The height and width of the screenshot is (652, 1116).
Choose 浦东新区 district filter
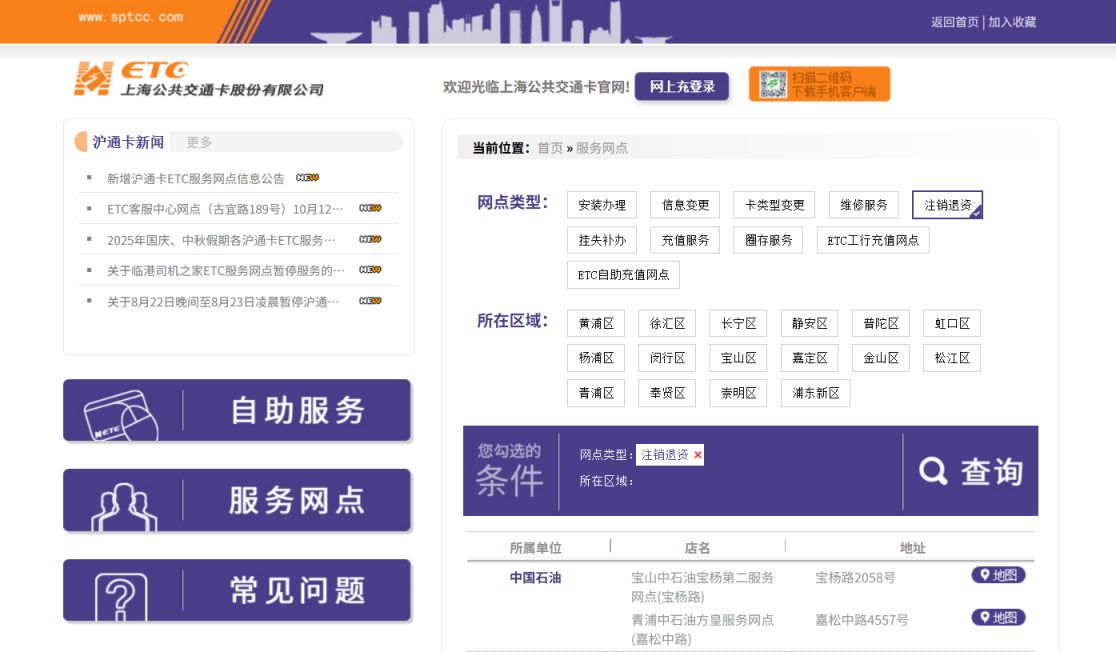coord(815,393)
